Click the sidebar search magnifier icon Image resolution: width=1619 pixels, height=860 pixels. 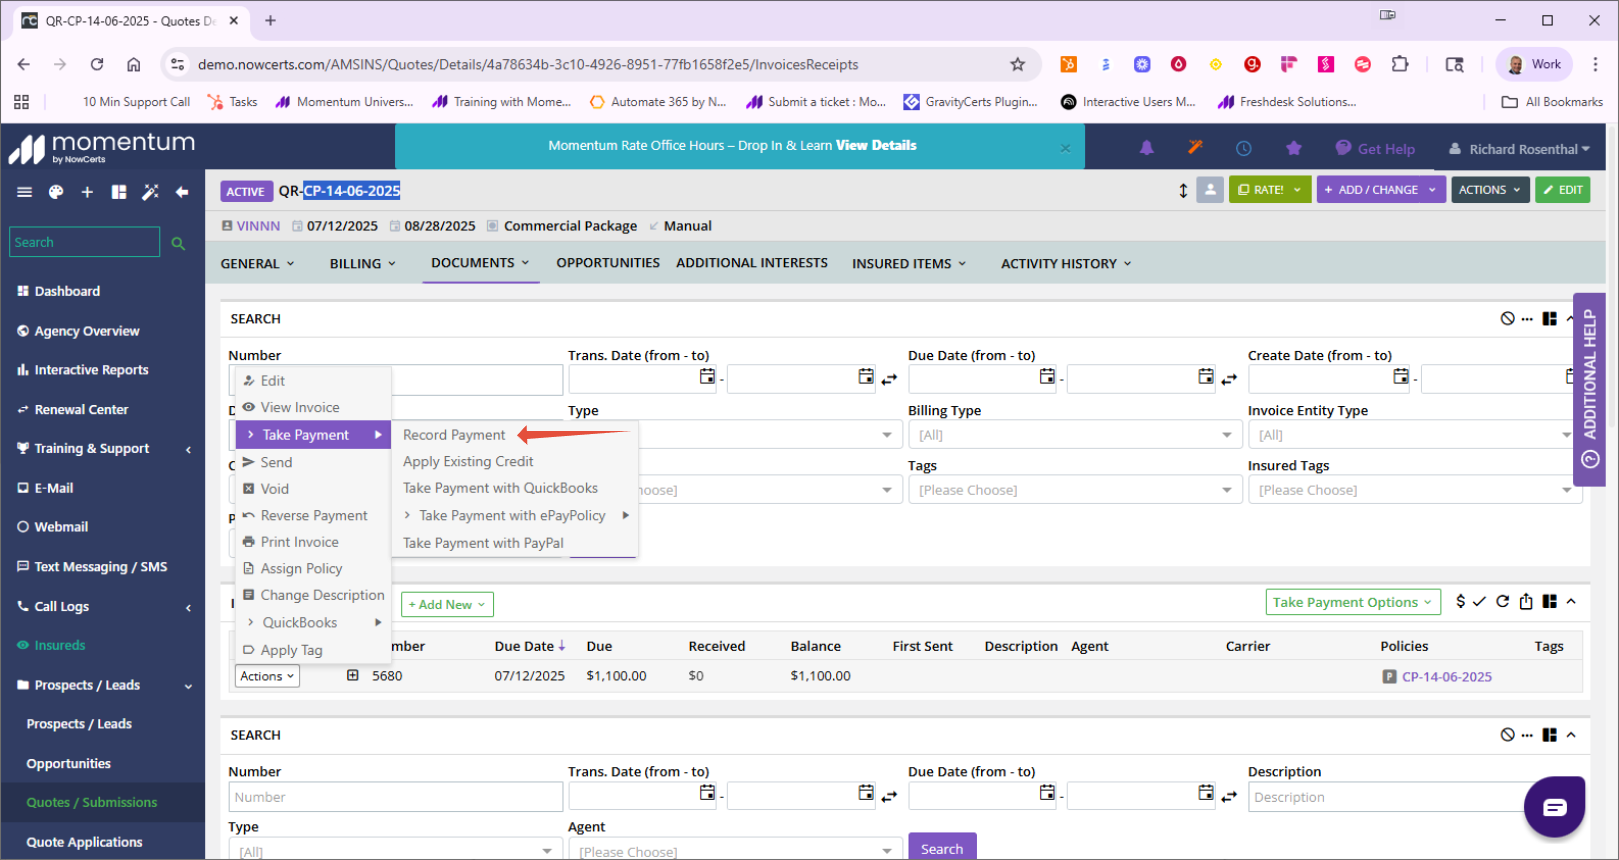coord(178,243)
